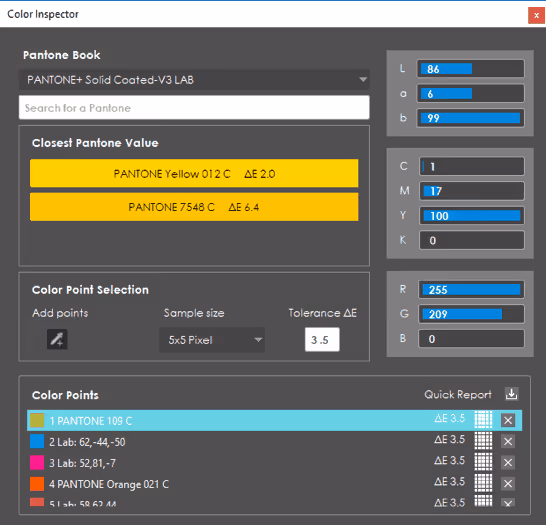546x525 pixels.
Task: Click the Search for a Pantone field
Action: tap(194, 108)
